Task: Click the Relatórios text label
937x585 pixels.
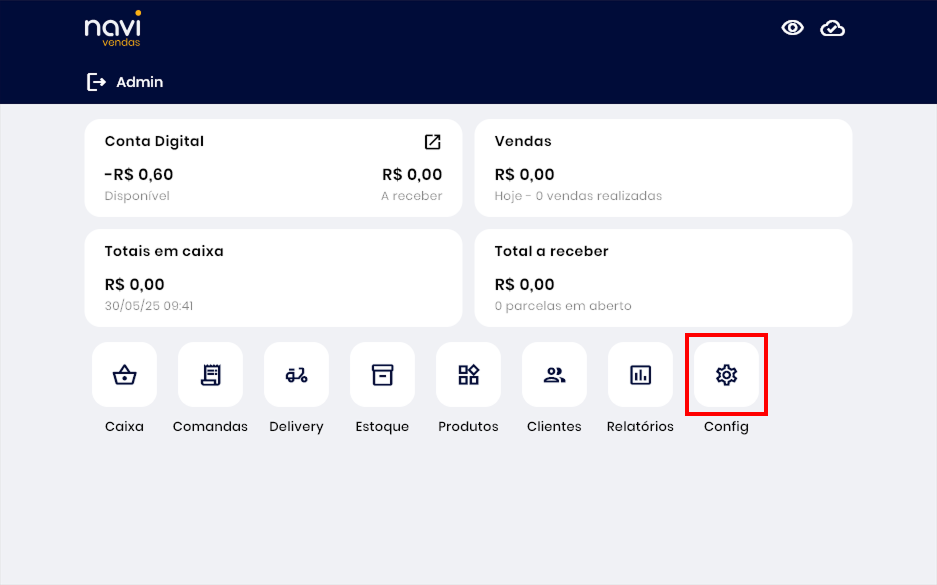Action: tap(640, 427)
